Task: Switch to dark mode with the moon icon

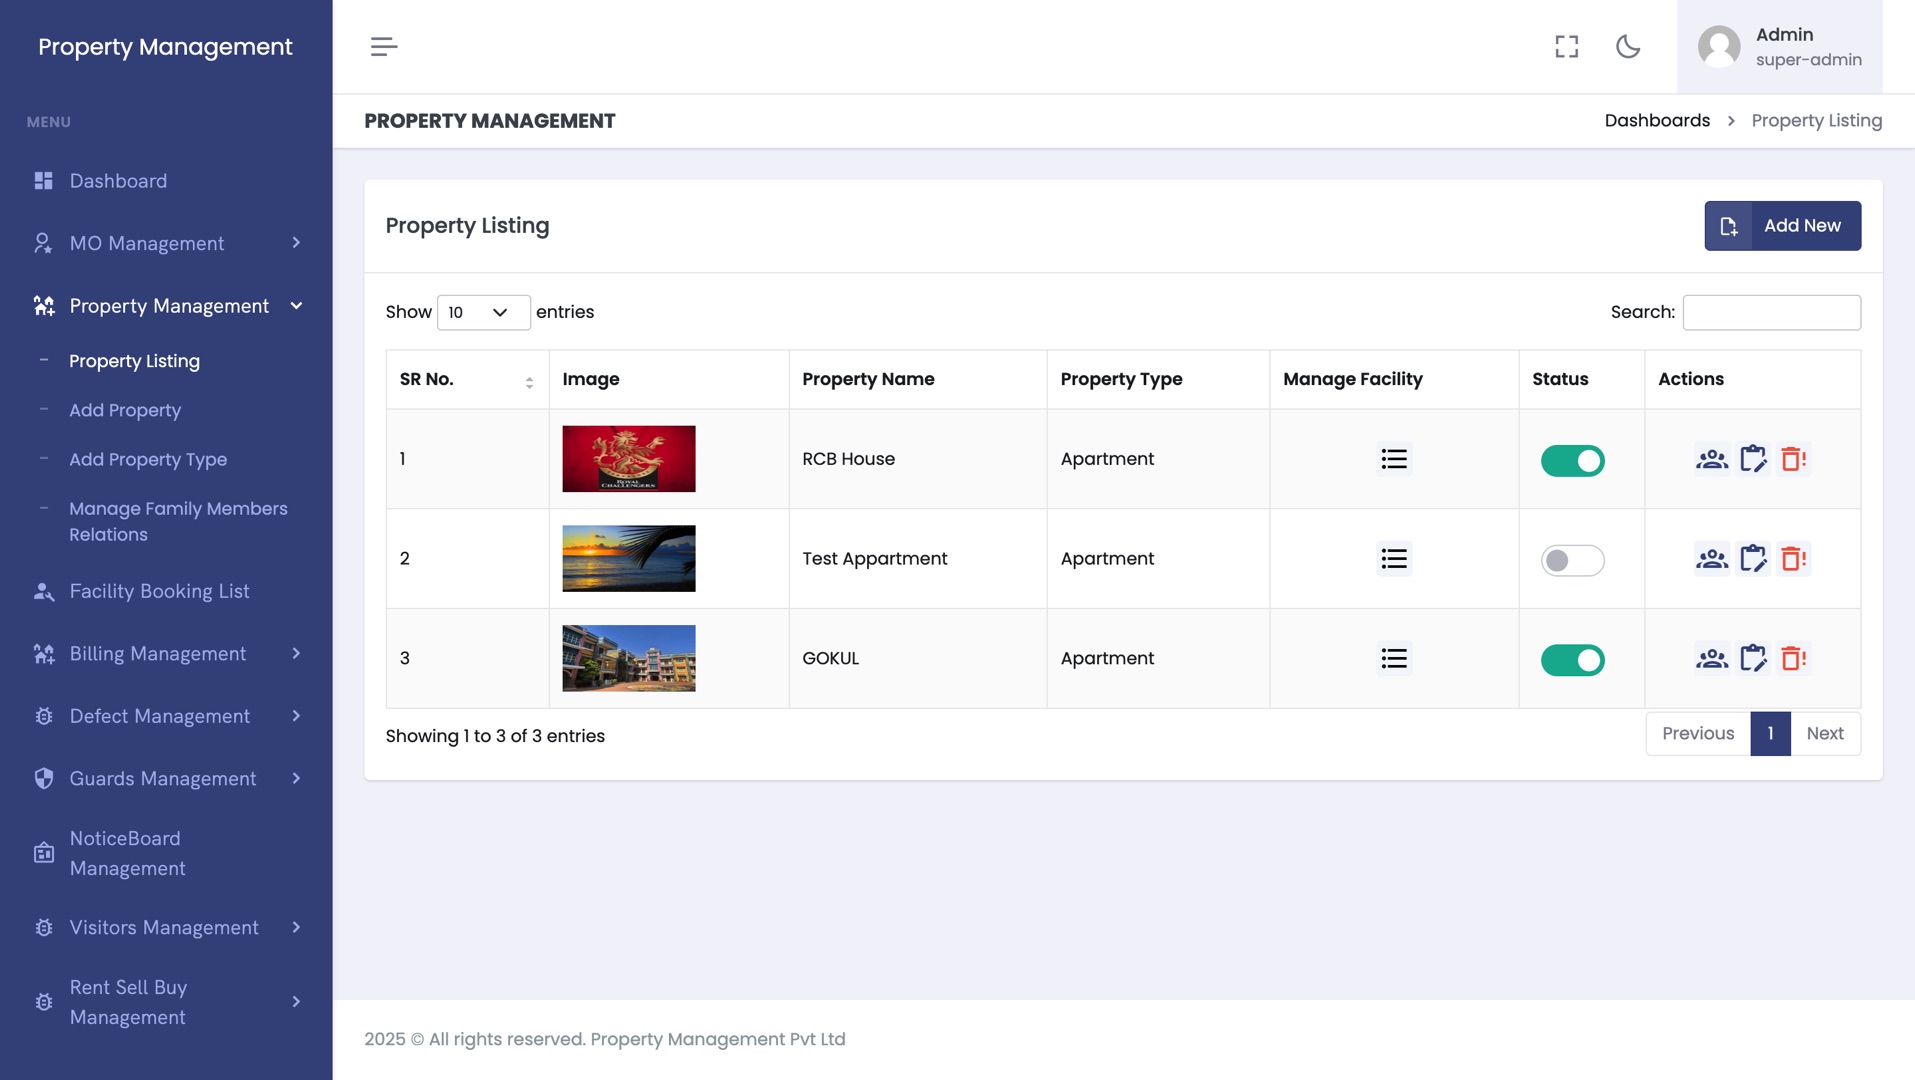Action: click(1628, 47)
